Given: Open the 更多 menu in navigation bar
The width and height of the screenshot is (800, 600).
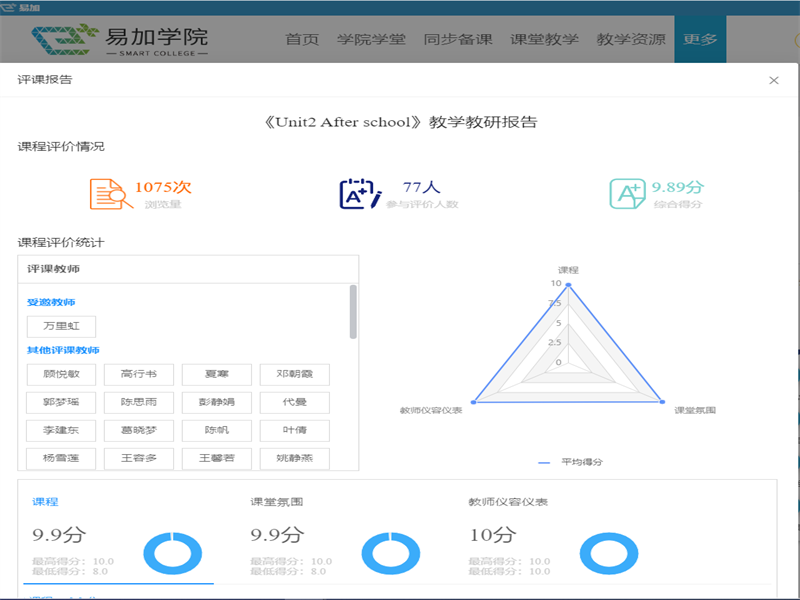Looking at the screenshot, I should [x=700, y=40].
